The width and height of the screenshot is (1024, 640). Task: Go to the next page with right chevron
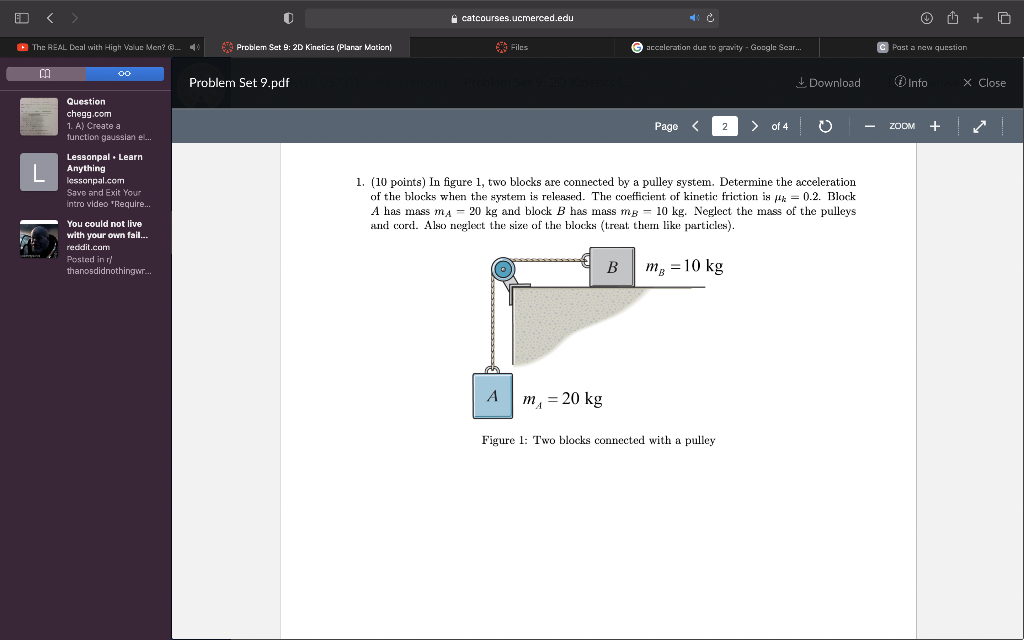[755, 126]
